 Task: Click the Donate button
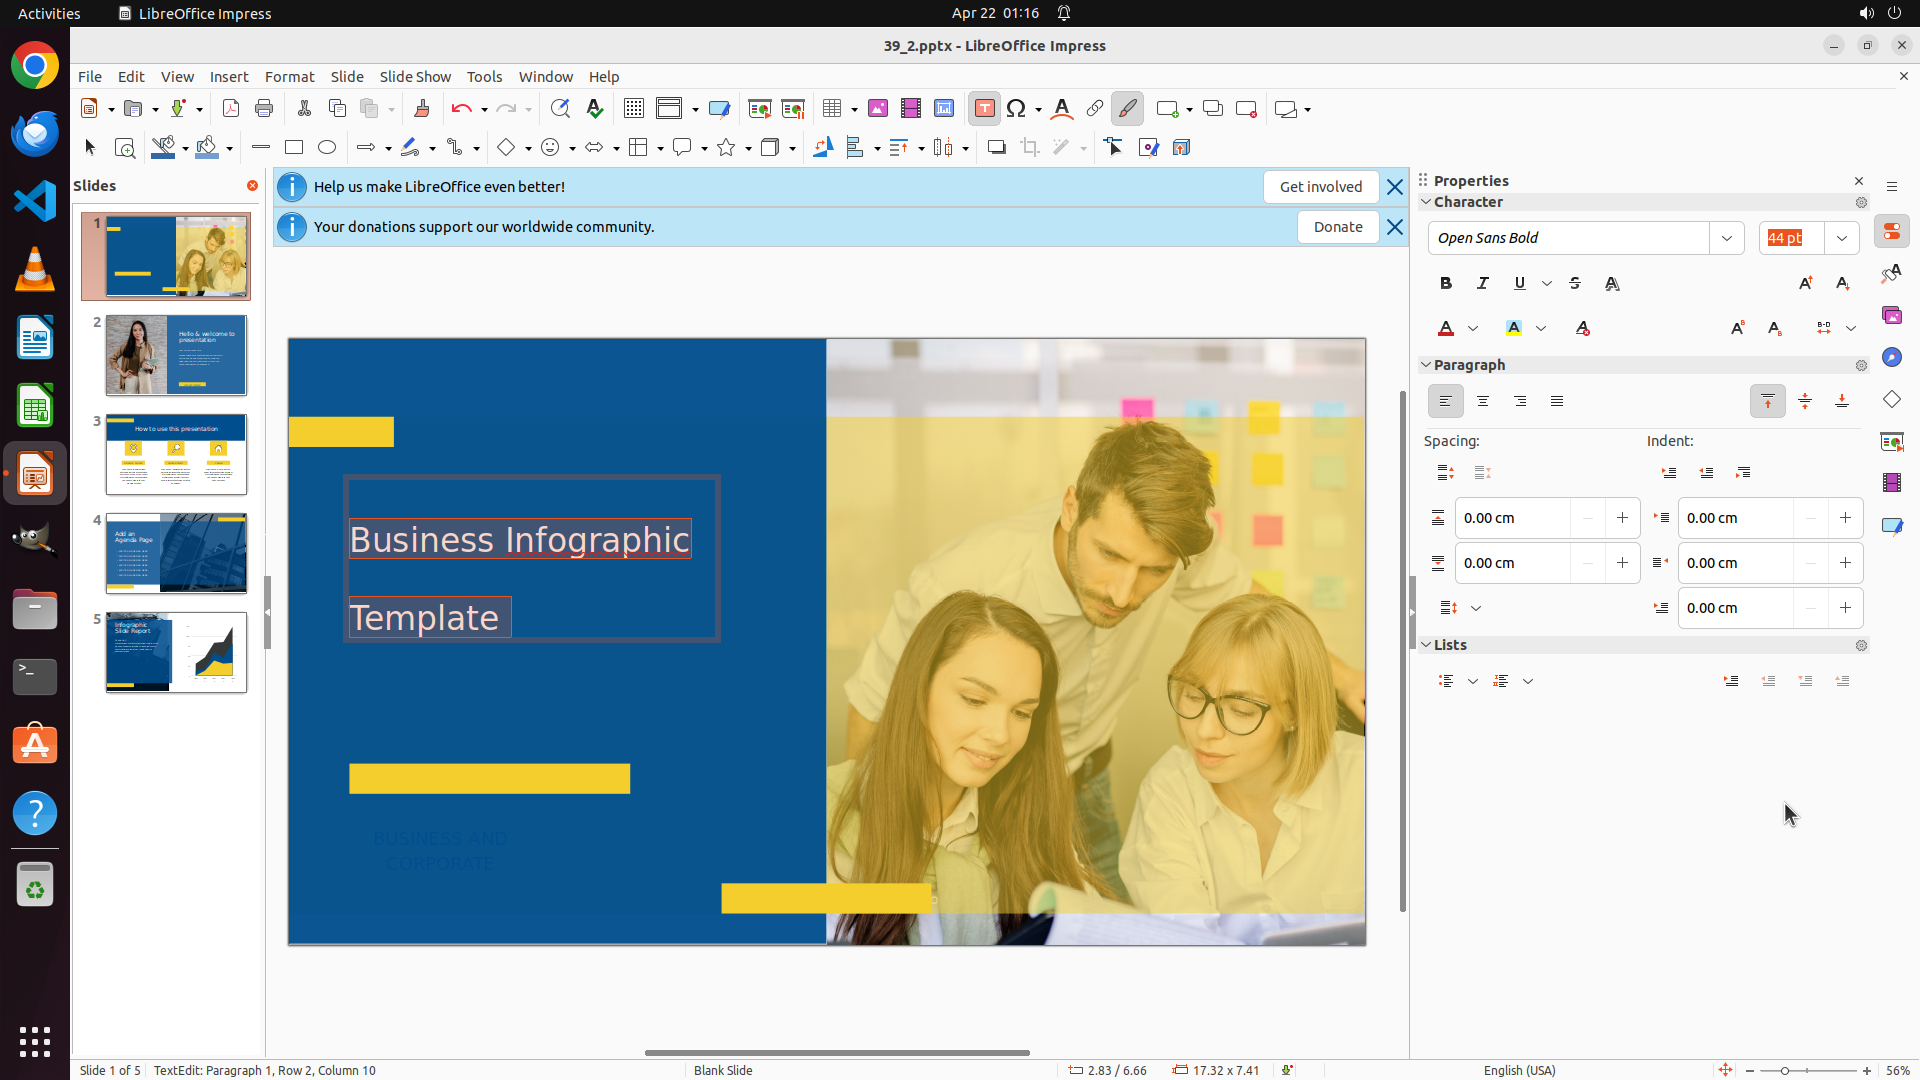tap(1337, 227)
